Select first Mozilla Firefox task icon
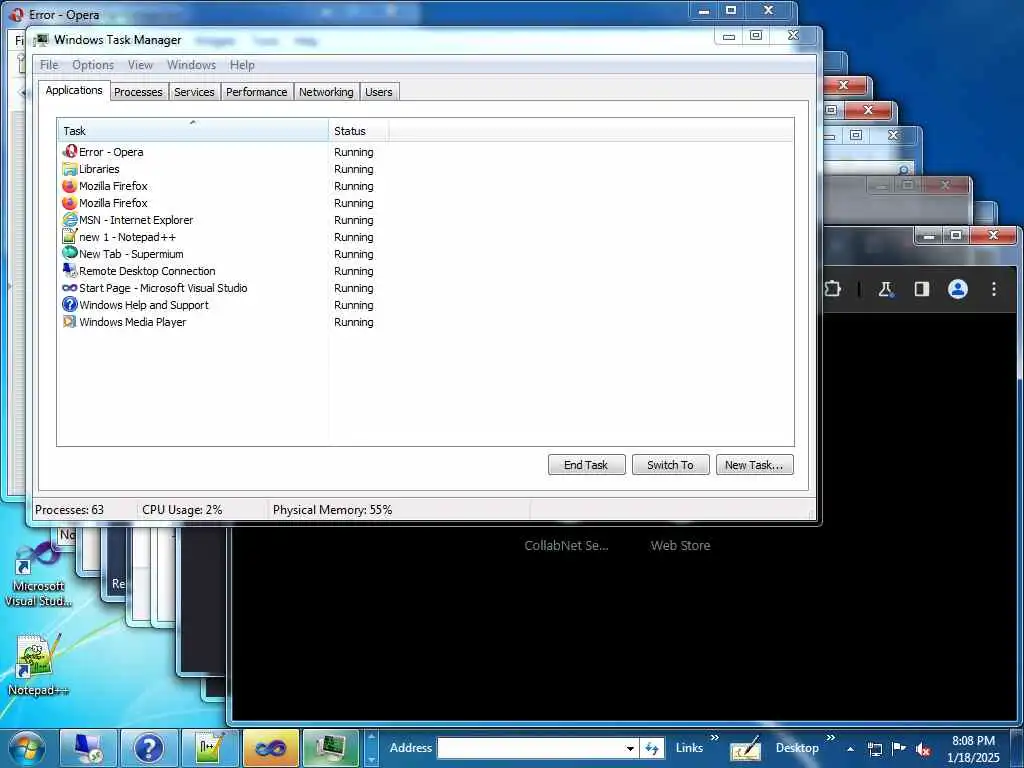Screen dimensions: 1024x768 [x=69, y=186]
